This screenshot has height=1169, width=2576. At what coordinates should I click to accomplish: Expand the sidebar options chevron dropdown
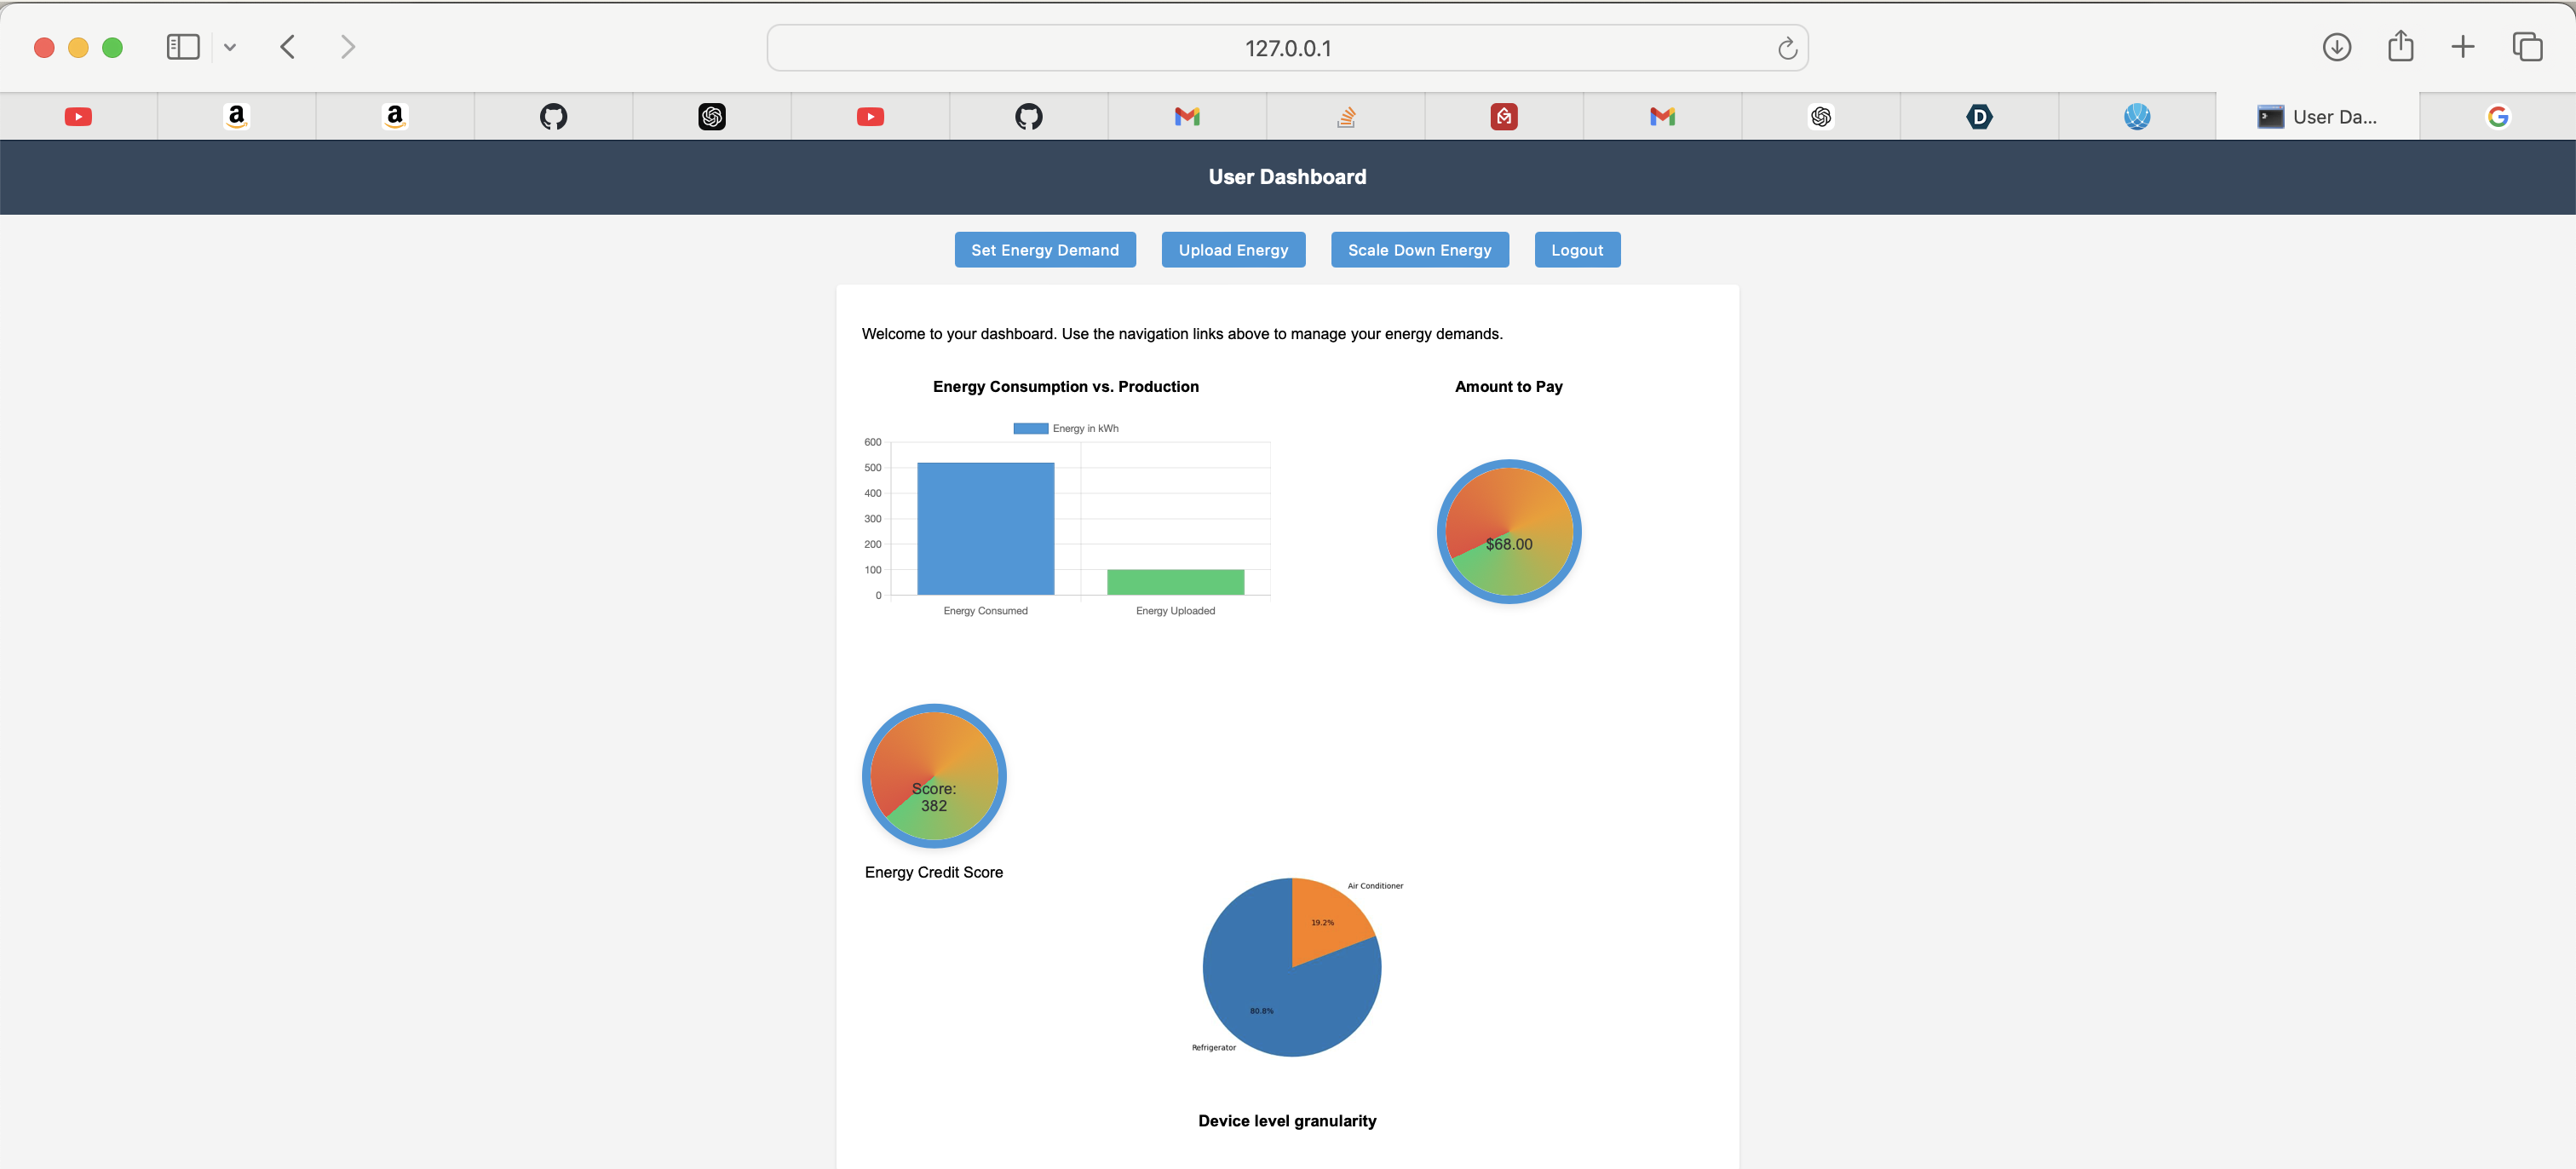tap(230, 47)
